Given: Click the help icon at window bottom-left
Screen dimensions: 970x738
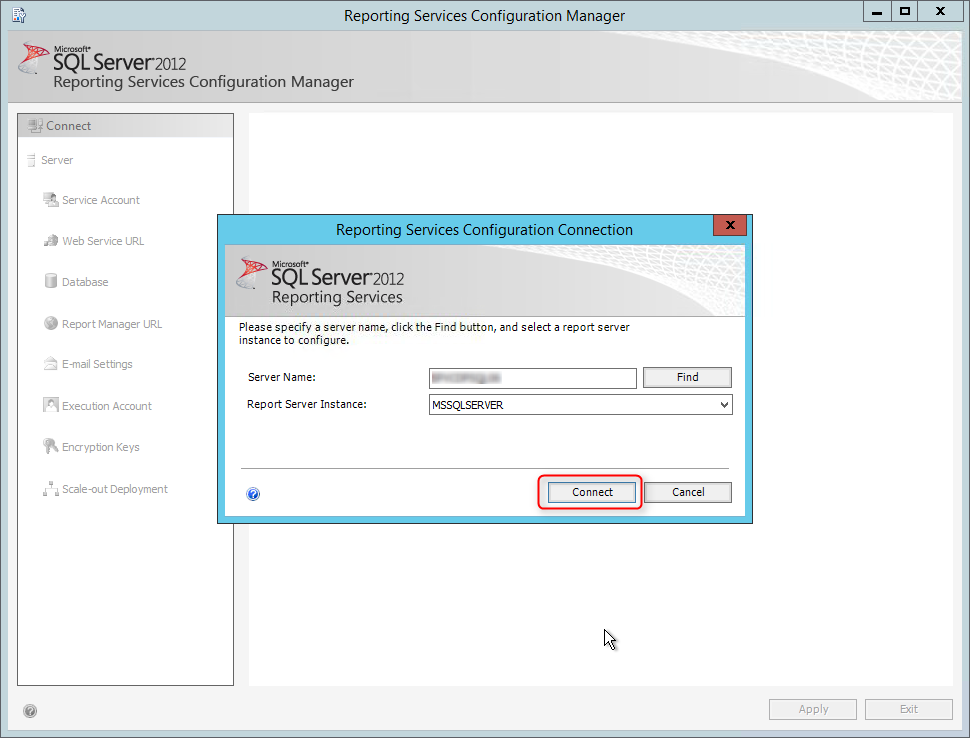Looking at the screenshot, I should [30, 711].
